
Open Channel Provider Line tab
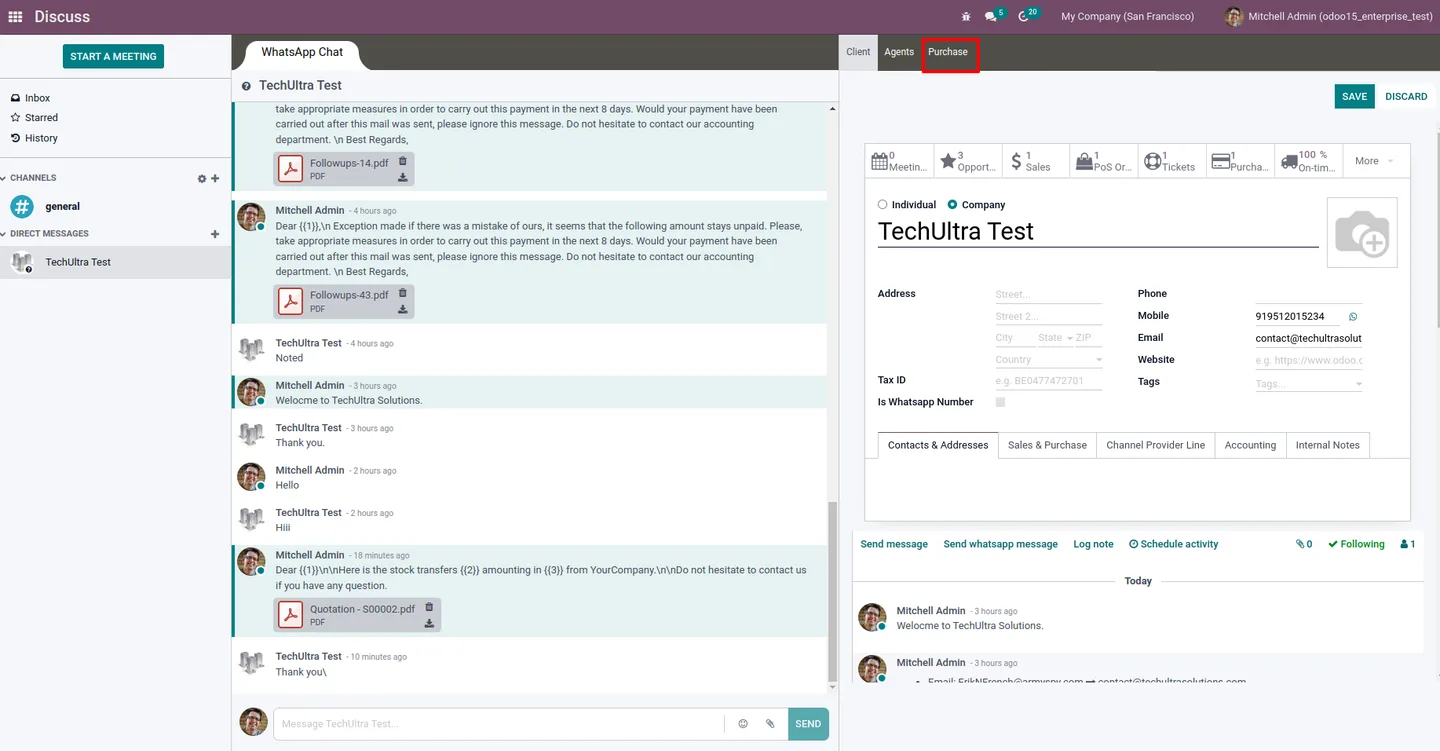click(x=1155, y=445)
